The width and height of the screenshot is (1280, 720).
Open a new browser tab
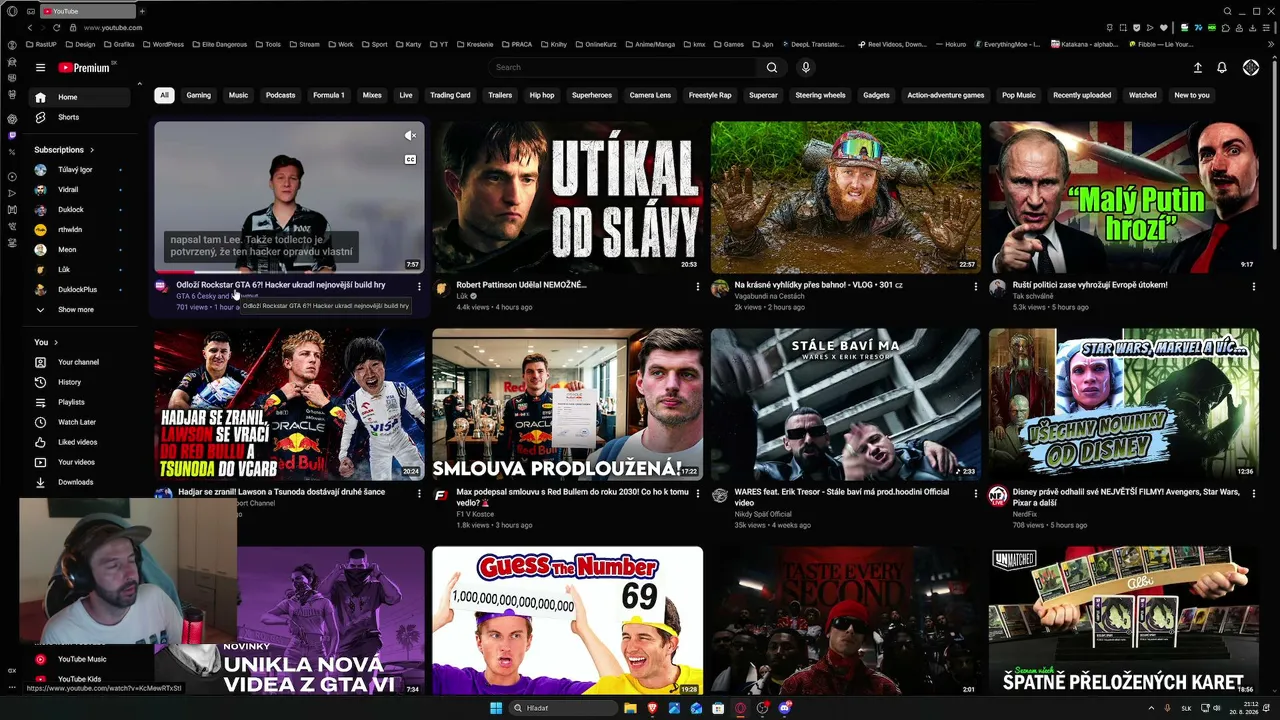click(142, 11)
